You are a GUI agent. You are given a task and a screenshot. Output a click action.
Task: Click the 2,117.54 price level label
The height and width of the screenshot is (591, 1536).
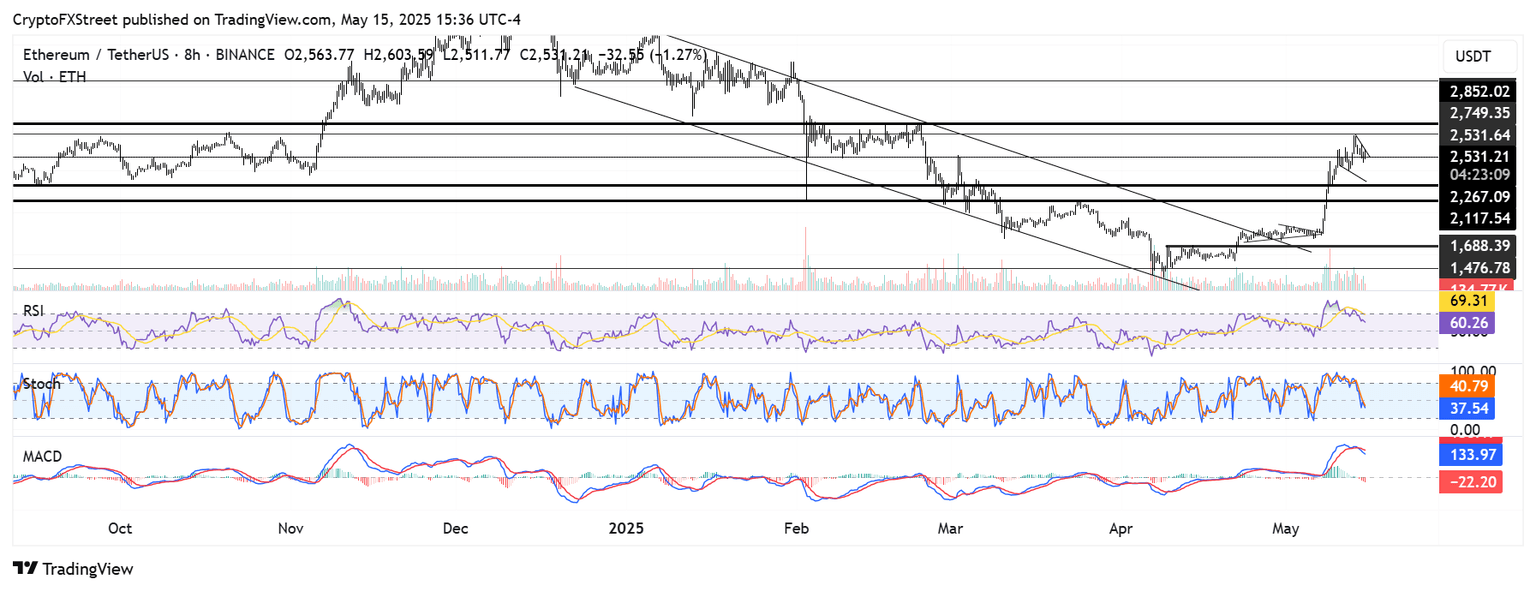[x=1477, y=217]
